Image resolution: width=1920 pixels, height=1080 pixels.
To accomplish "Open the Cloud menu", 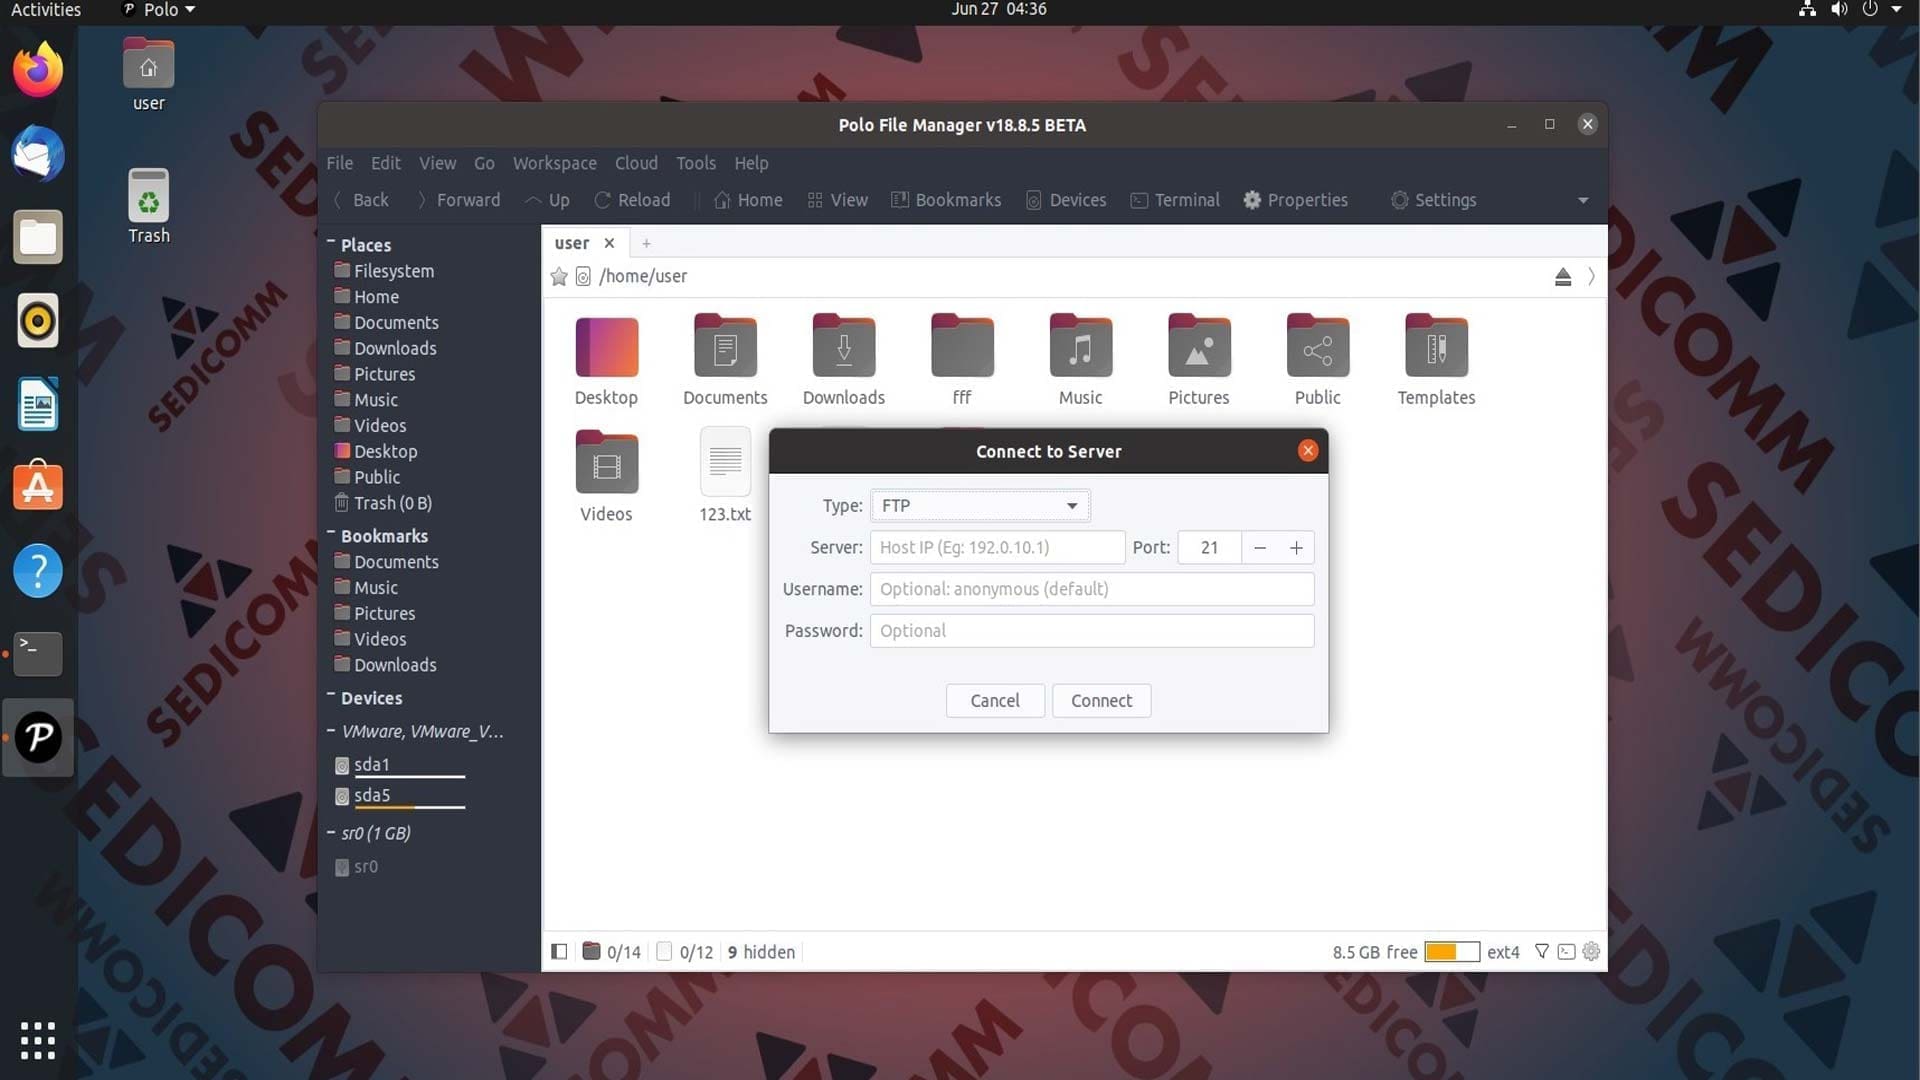I will point(636,163).
